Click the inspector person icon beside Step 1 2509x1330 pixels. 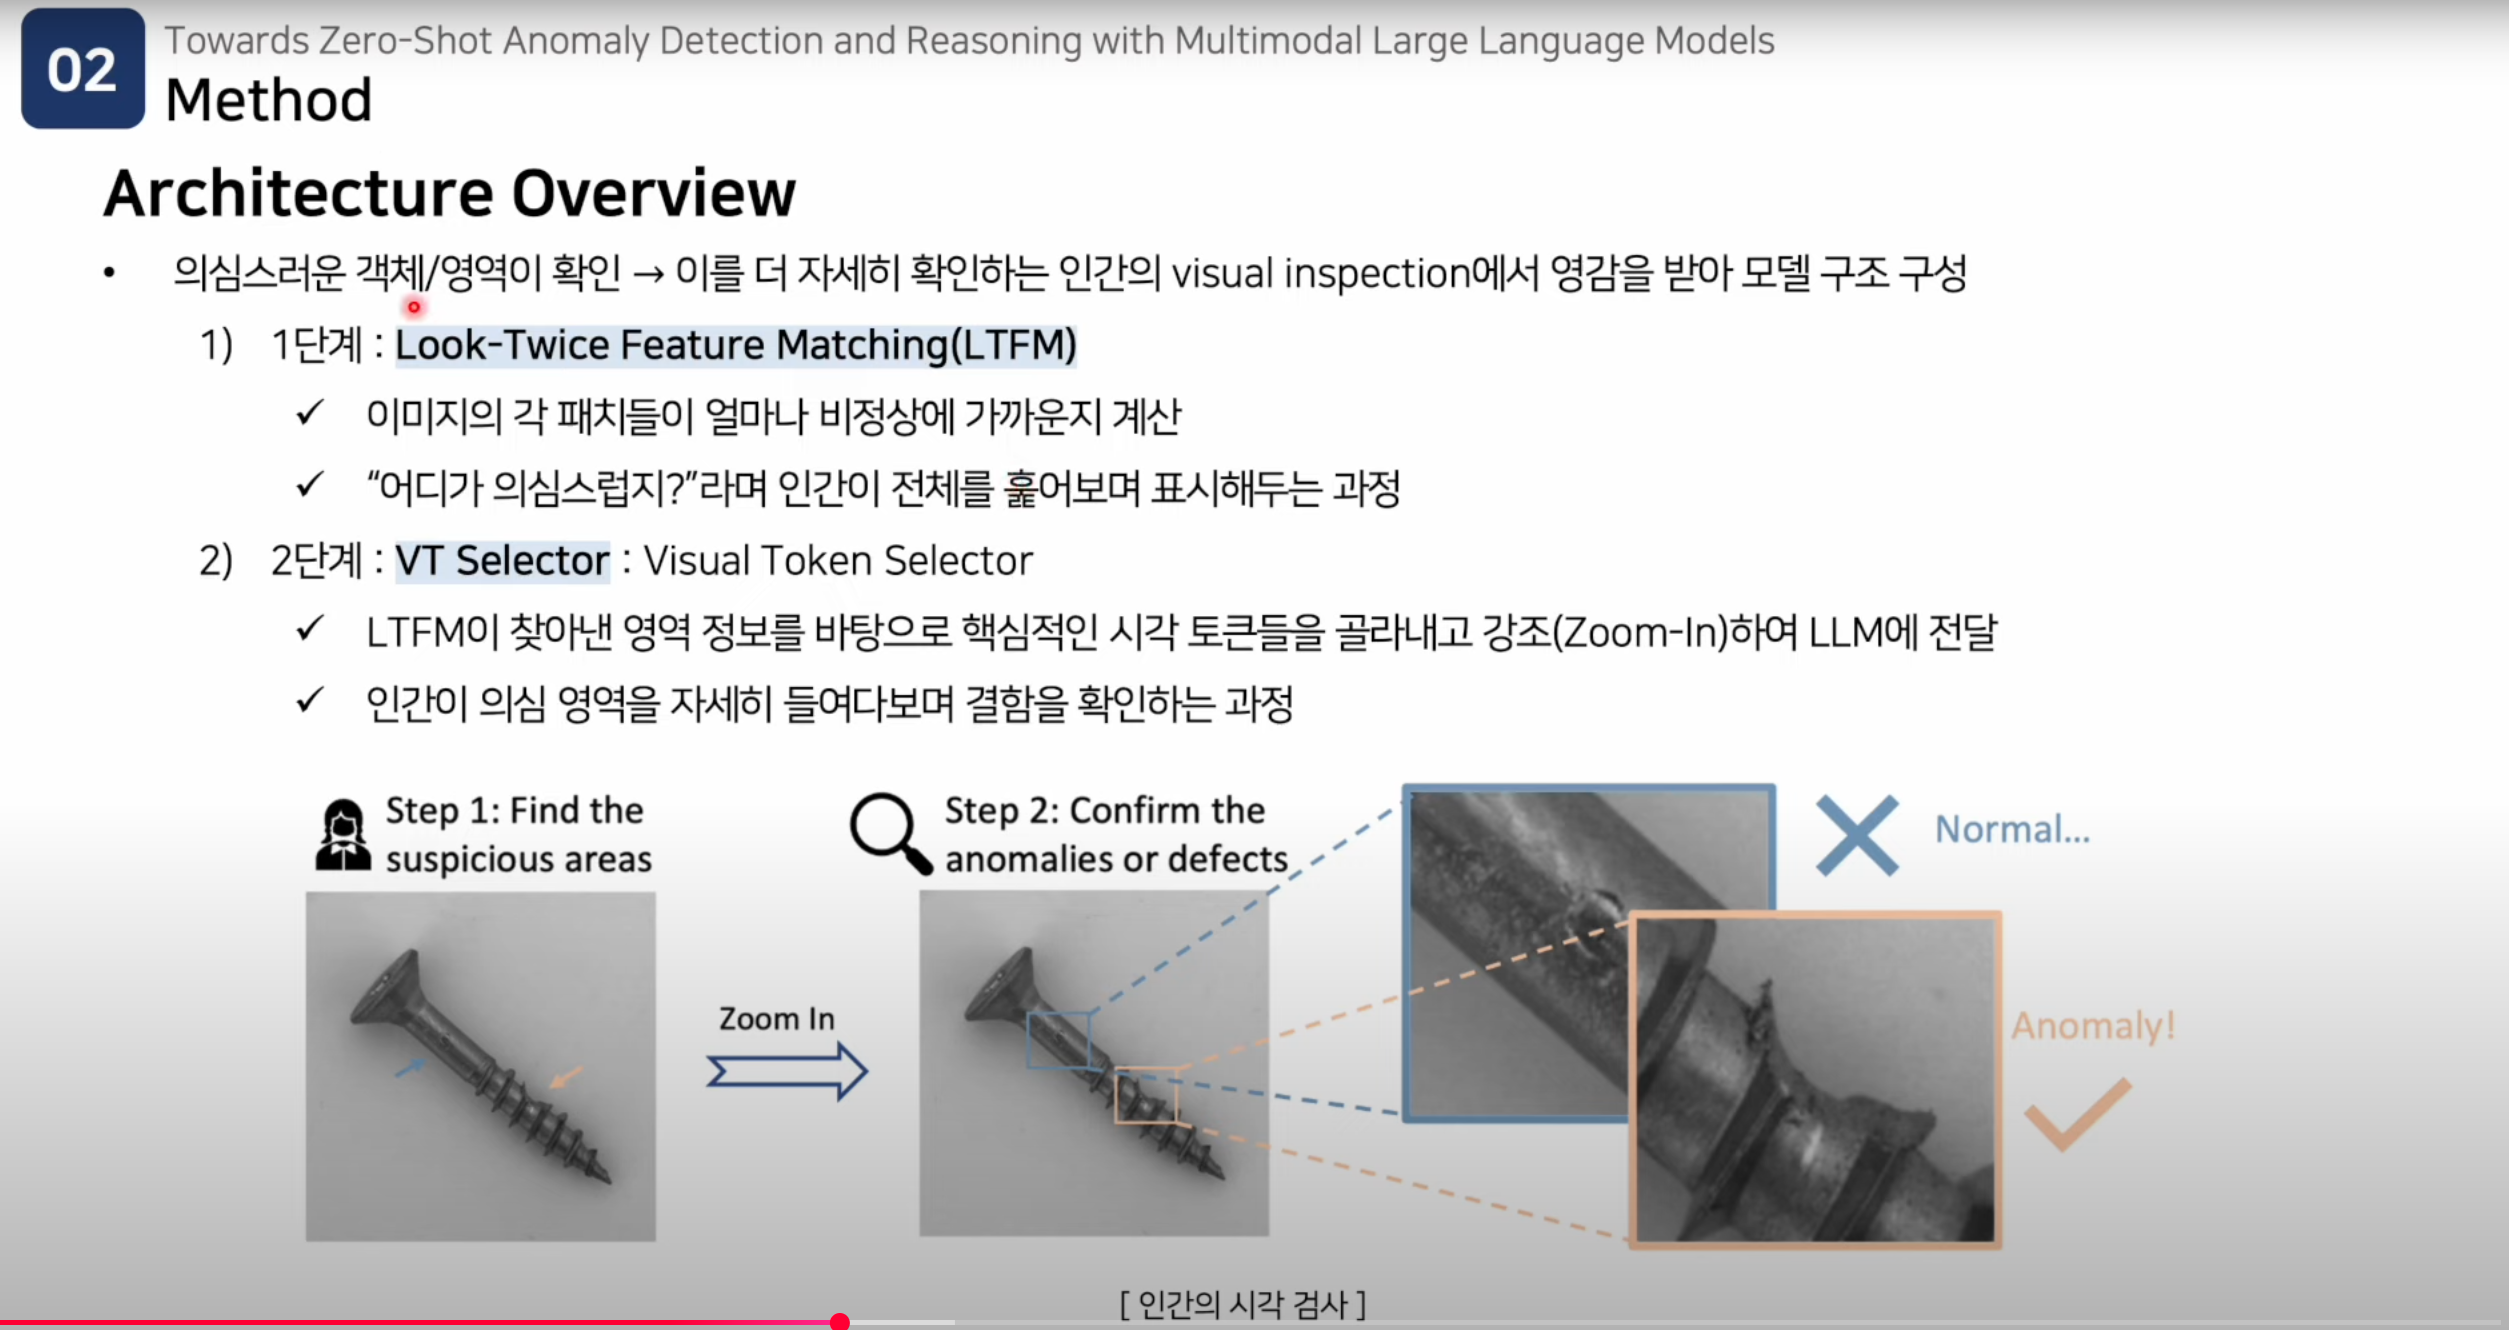343,835
